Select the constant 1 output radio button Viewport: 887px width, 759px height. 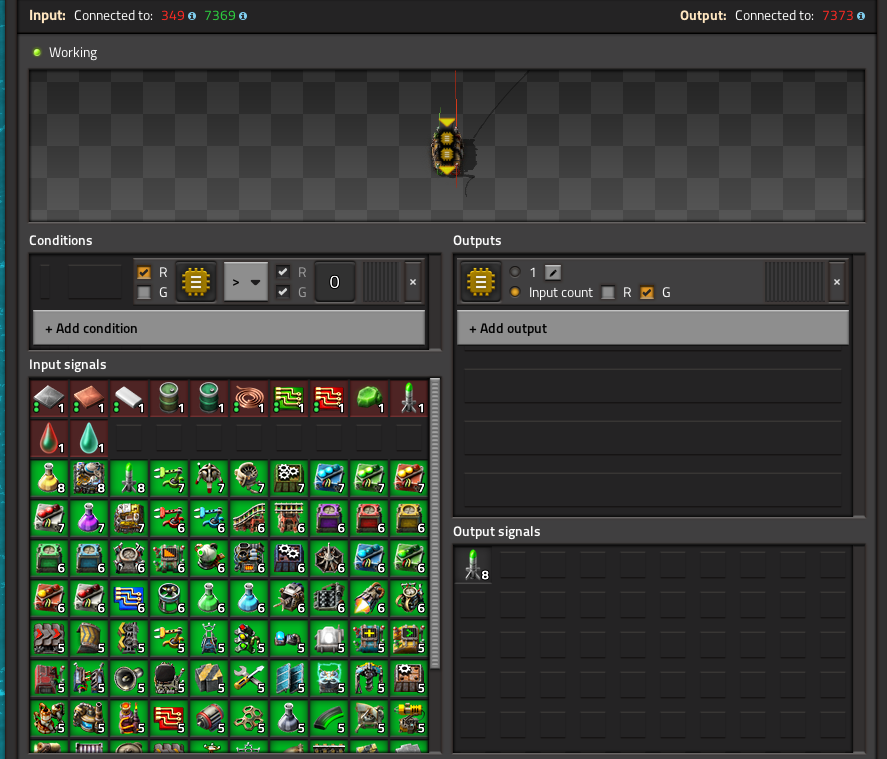point(515,272)
